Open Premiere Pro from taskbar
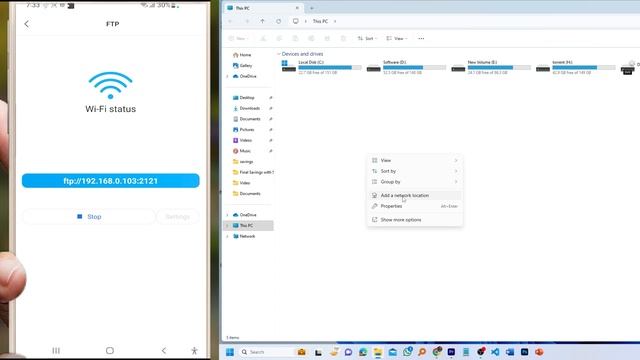The width and height of the screenshot is (640, 360). point(451,352)
